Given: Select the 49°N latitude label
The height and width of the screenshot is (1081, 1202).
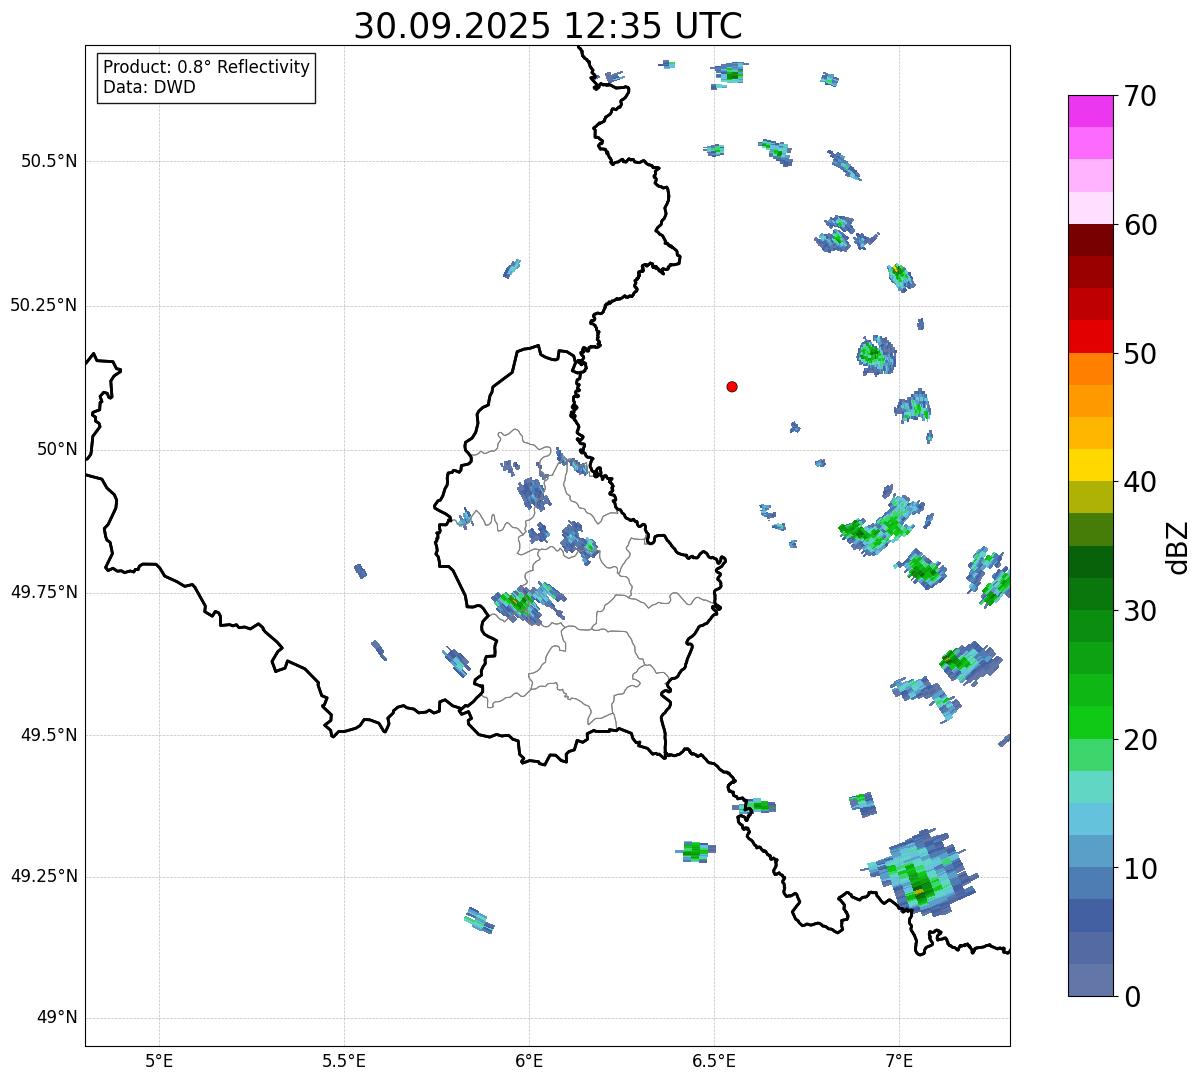Looking at the screenshot, I should [56, 1018].
